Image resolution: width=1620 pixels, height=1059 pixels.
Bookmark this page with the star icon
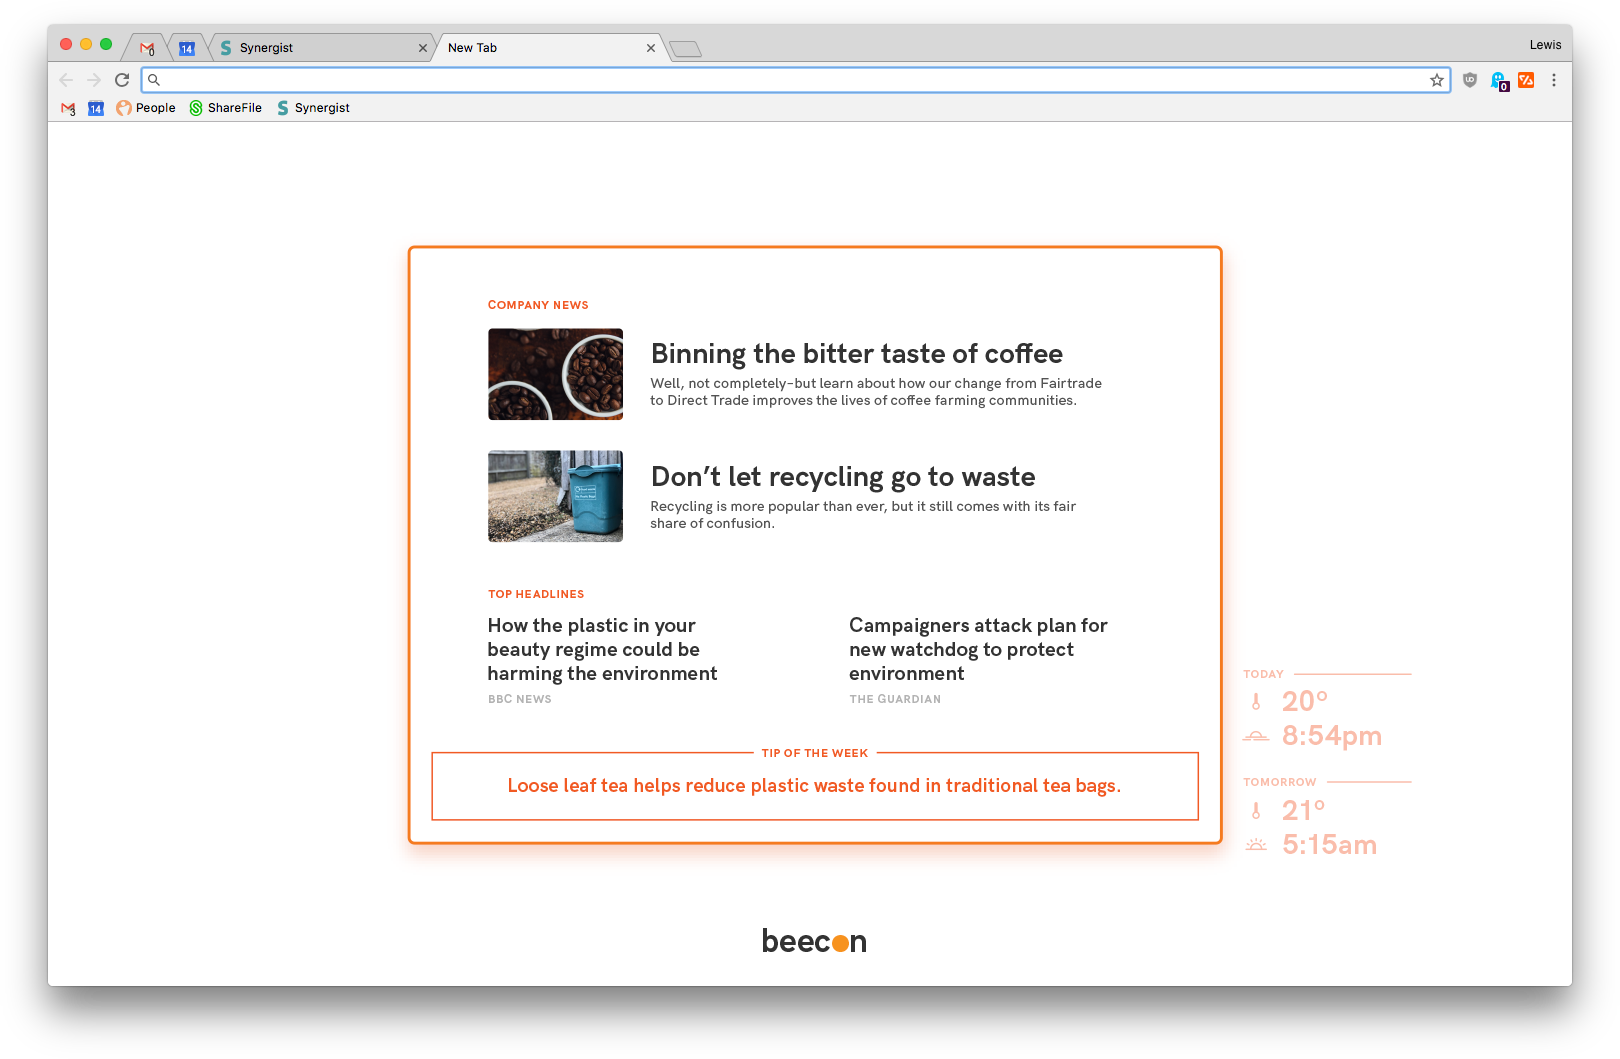[x=1437, y=80]
